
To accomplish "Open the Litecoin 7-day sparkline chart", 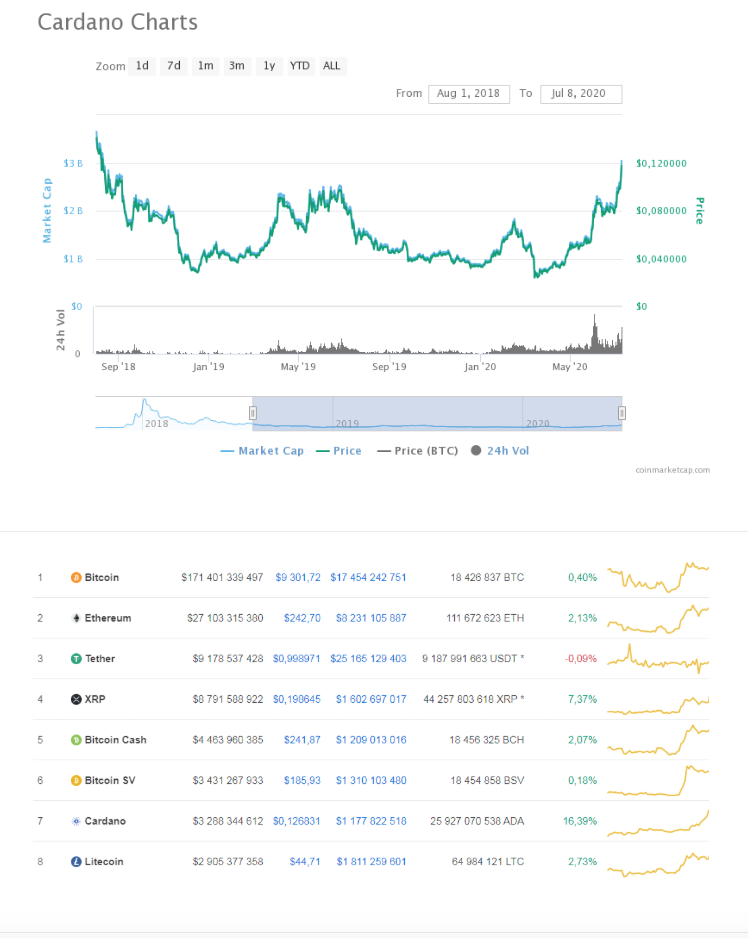I will click(658, 865).
